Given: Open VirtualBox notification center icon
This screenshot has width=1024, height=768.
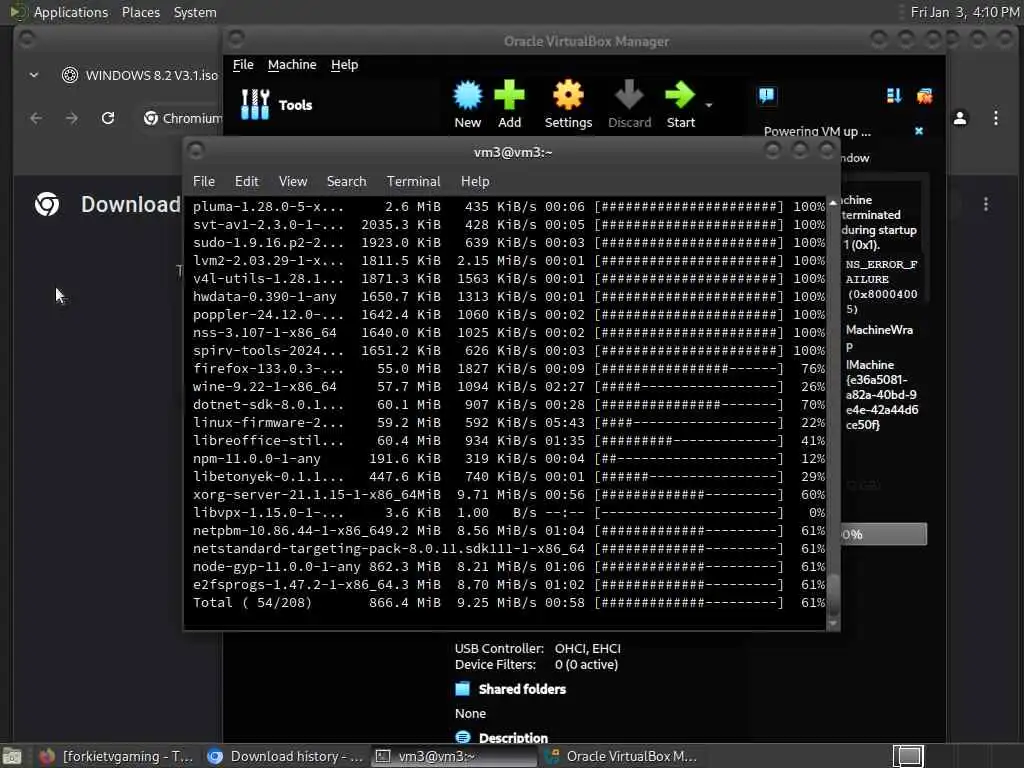Looking at the screenshot, I should point(767,96).
